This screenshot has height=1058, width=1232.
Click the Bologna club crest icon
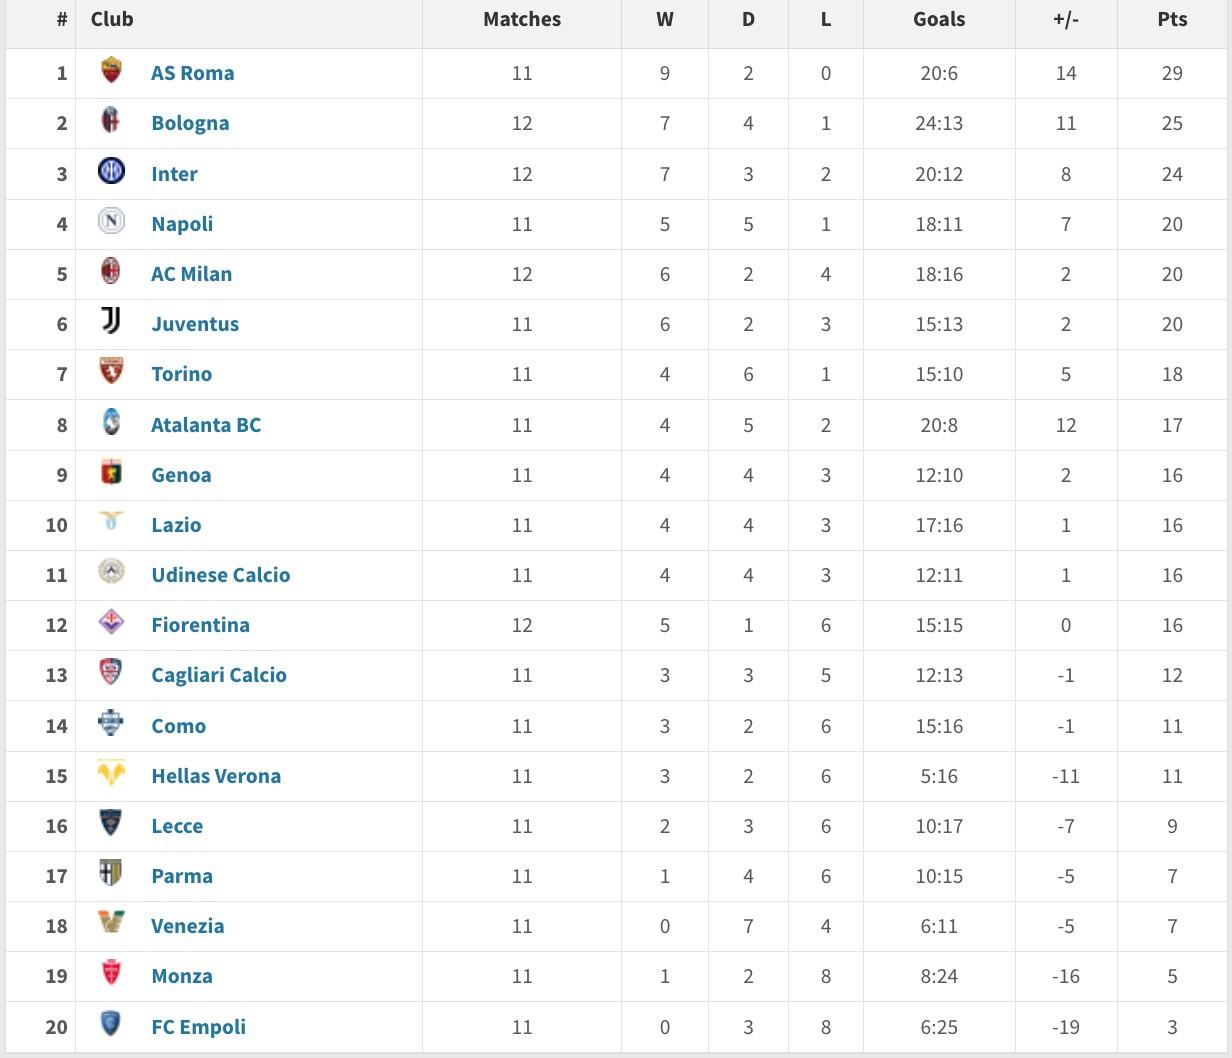111,121
